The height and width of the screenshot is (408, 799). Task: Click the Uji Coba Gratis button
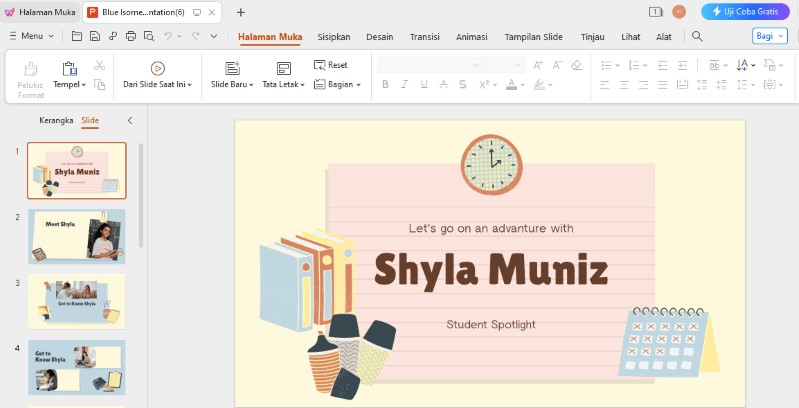pyautogui.click(x=743, y=11)
